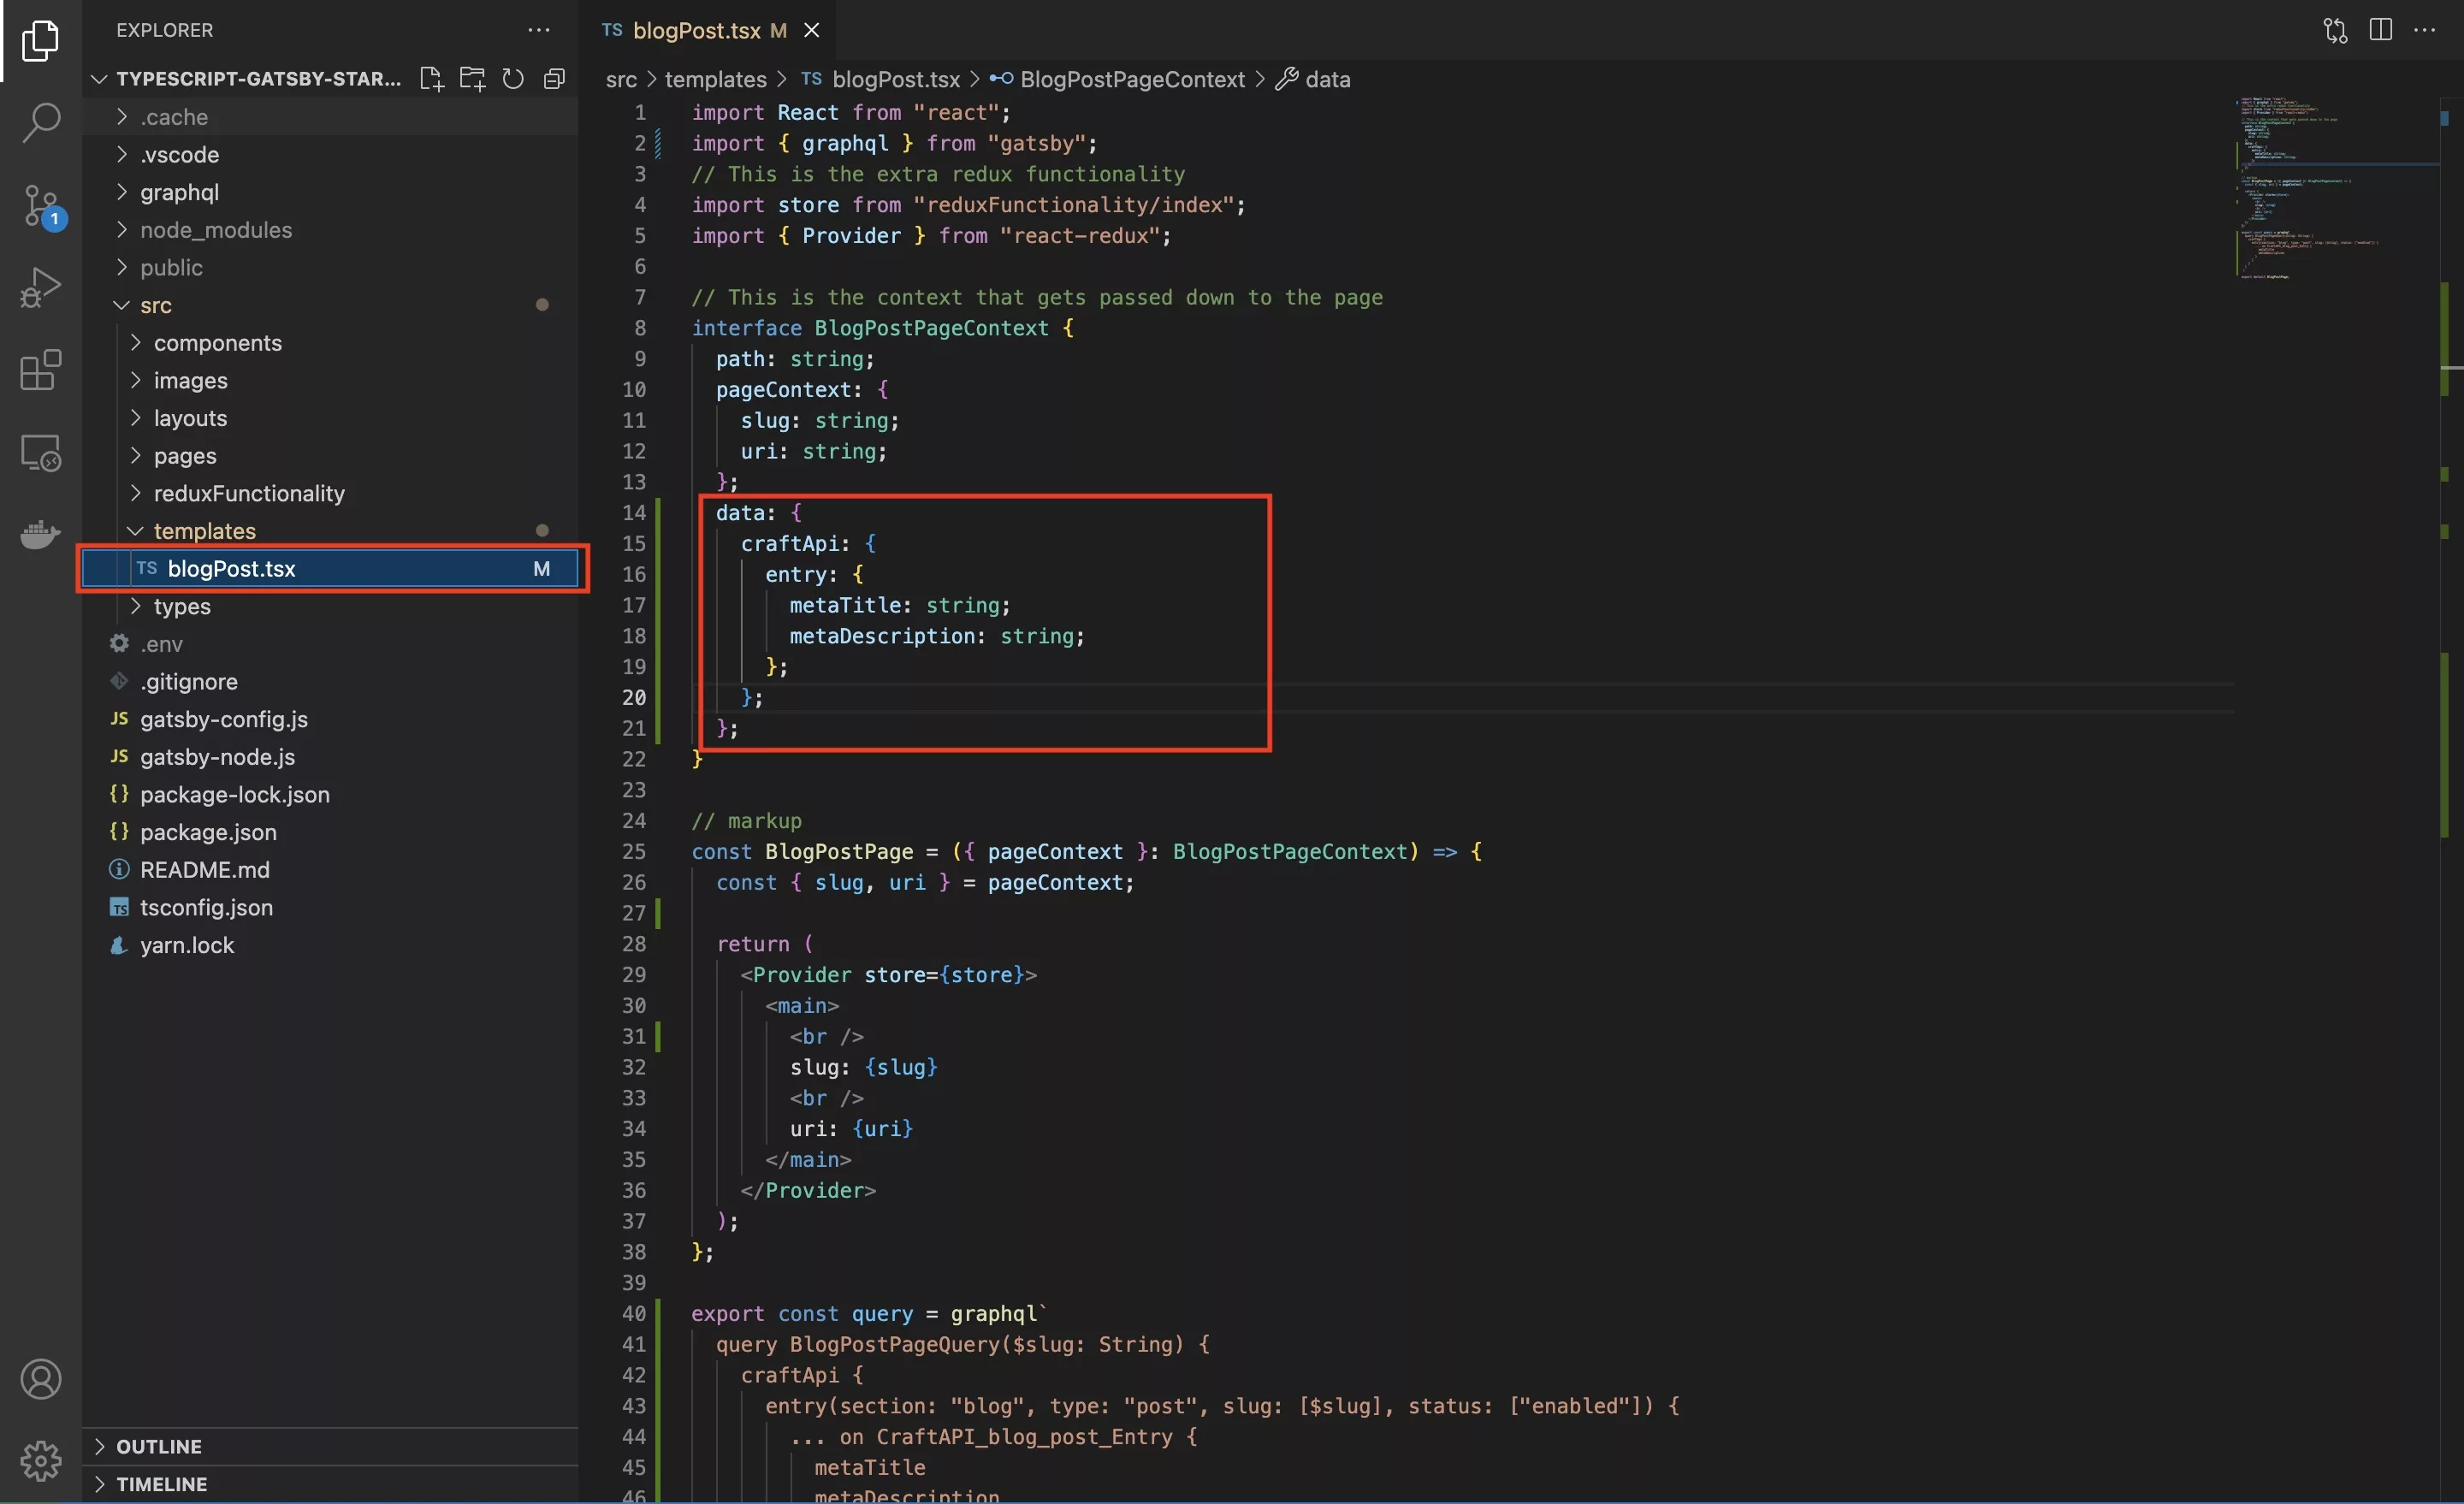Open Remote Explorer view
The height and width of the screenshot is (1504, 2464).
coord(40,452)
